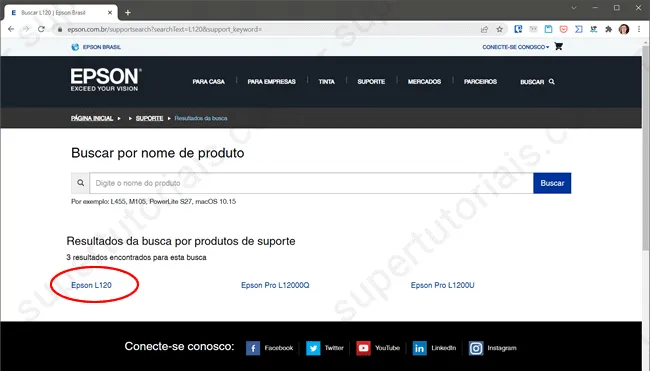Reload the Epson search page
Screen dimensions: 650x371
[x=41, y=29]
